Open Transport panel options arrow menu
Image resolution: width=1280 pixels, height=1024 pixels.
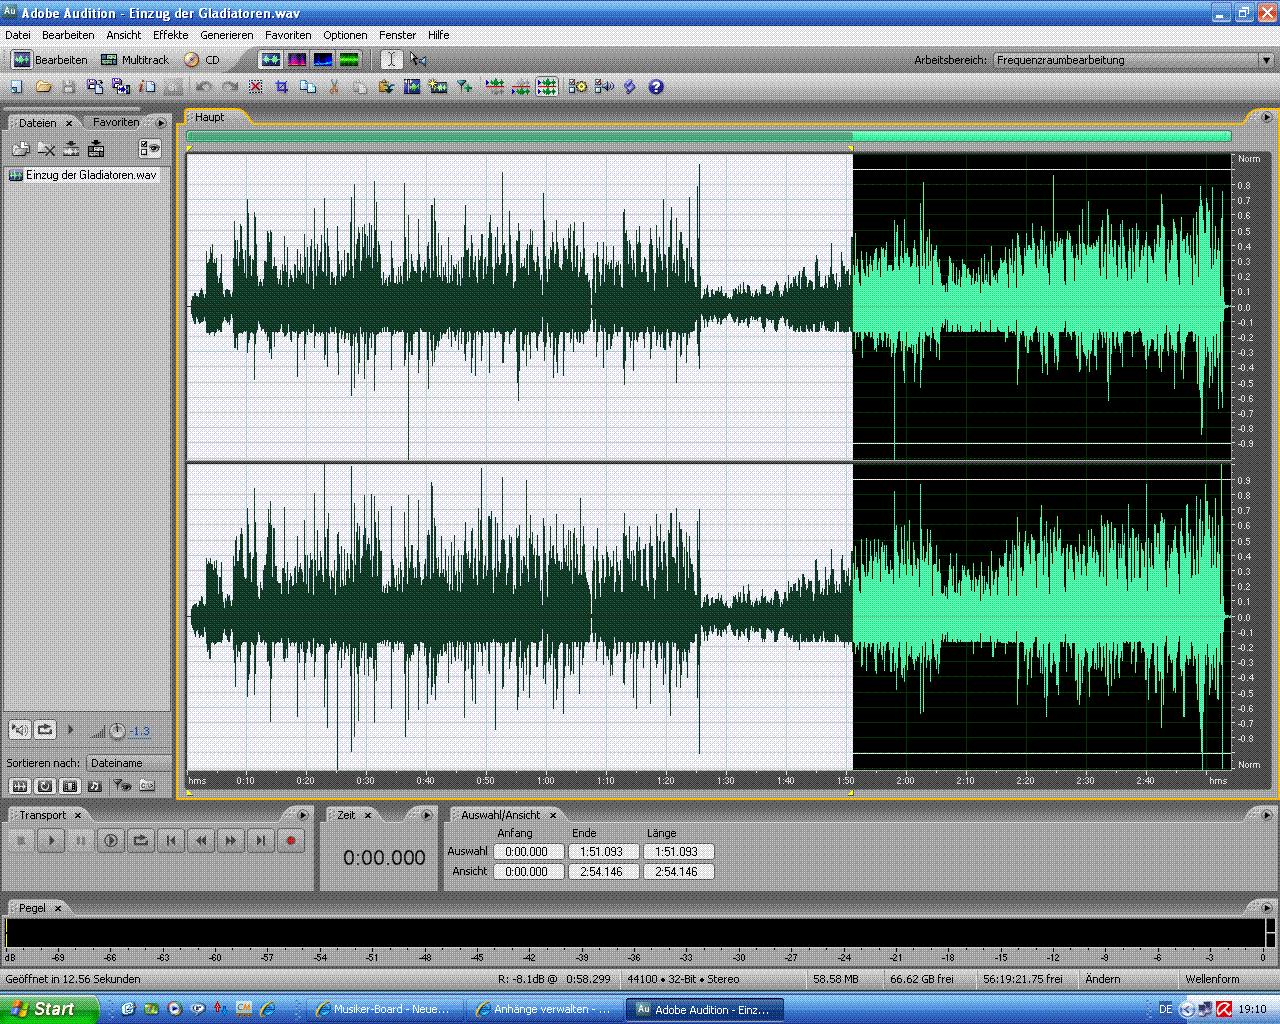[x=303, y=815]
